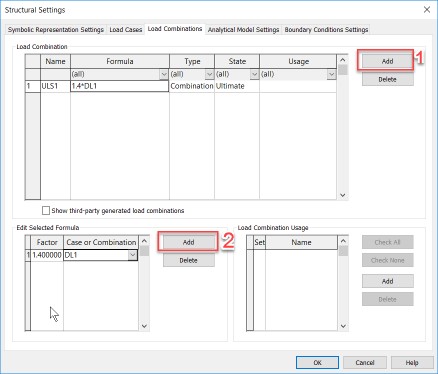Switch to the Load Cases tab
438x374 pixels.
tap(126, 30)
